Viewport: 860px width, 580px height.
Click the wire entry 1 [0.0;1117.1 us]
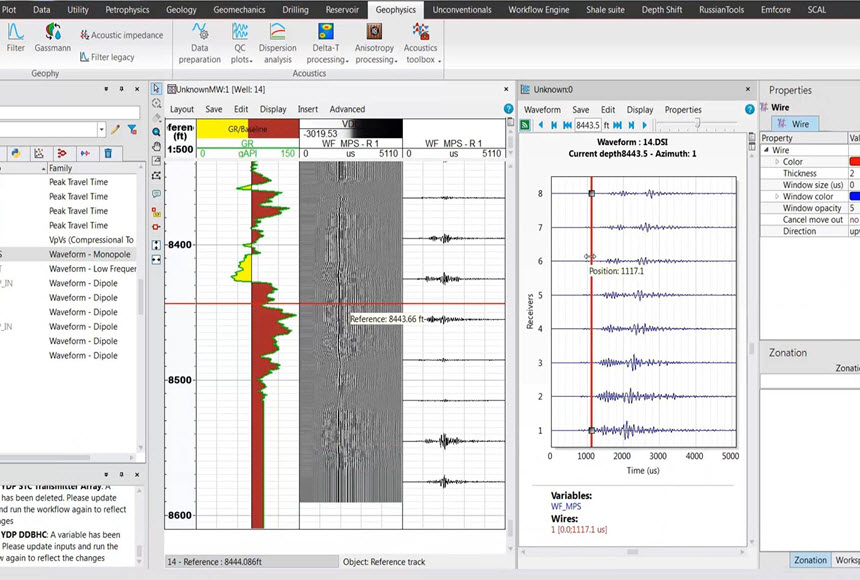point(579,530)
